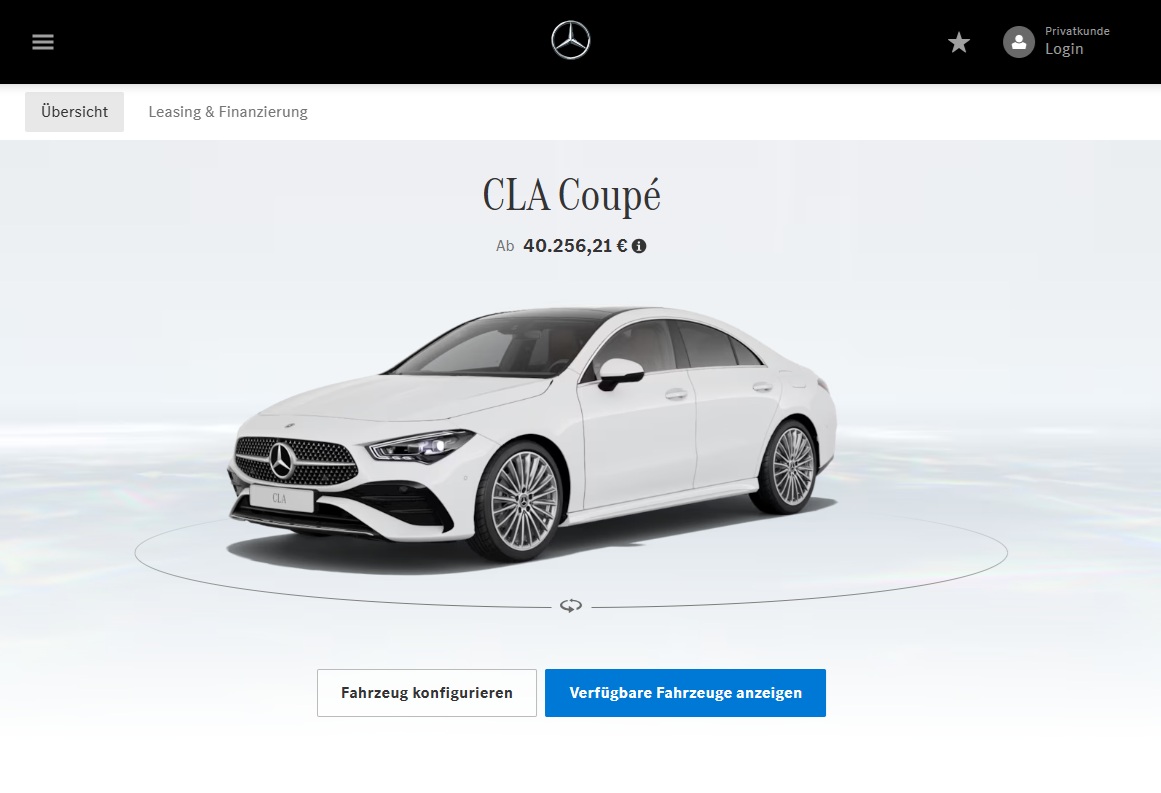
Task: Open the hamburger menu icon
Action: 43,42
